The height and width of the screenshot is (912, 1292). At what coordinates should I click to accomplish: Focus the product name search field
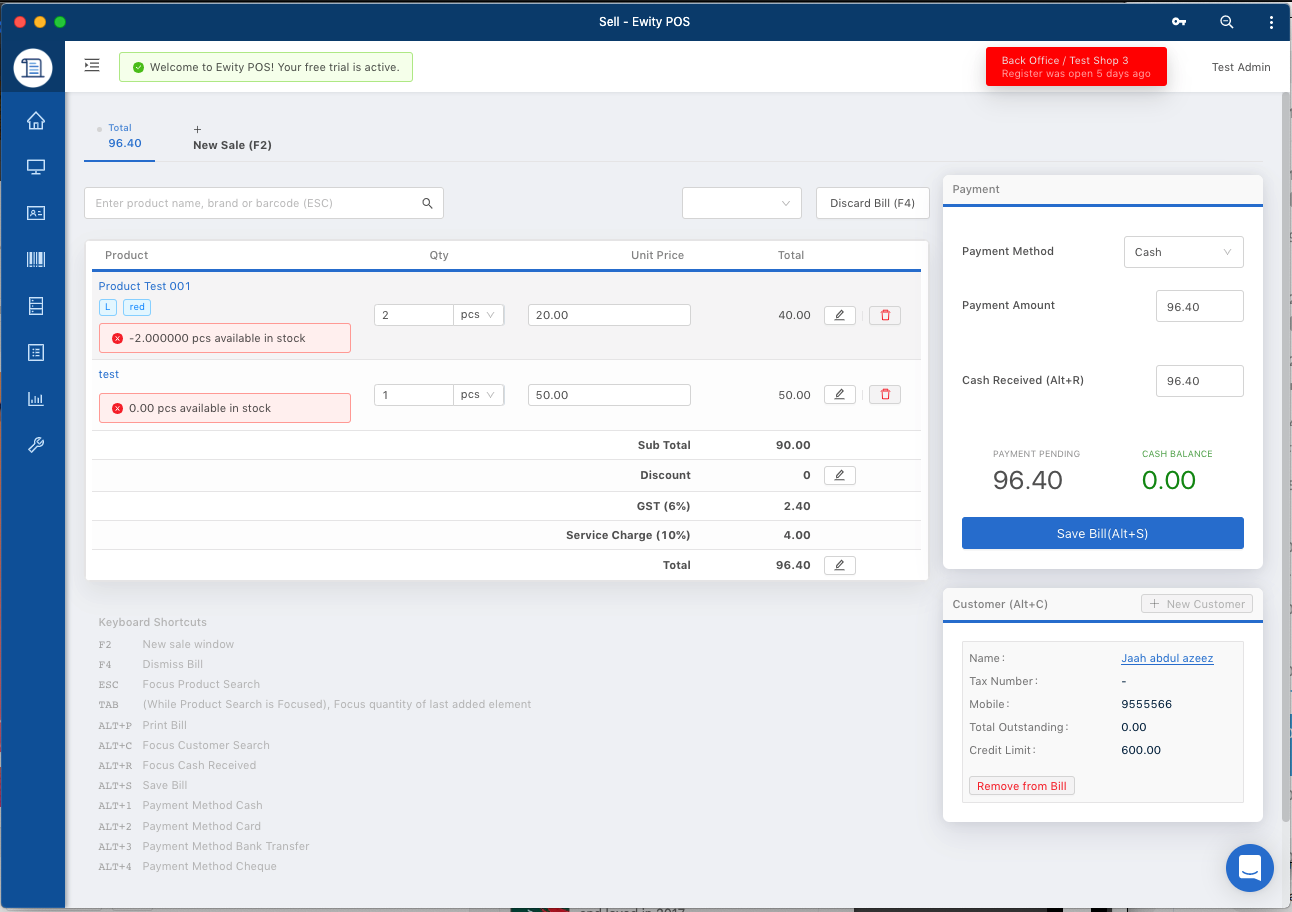tap(264, 203)
